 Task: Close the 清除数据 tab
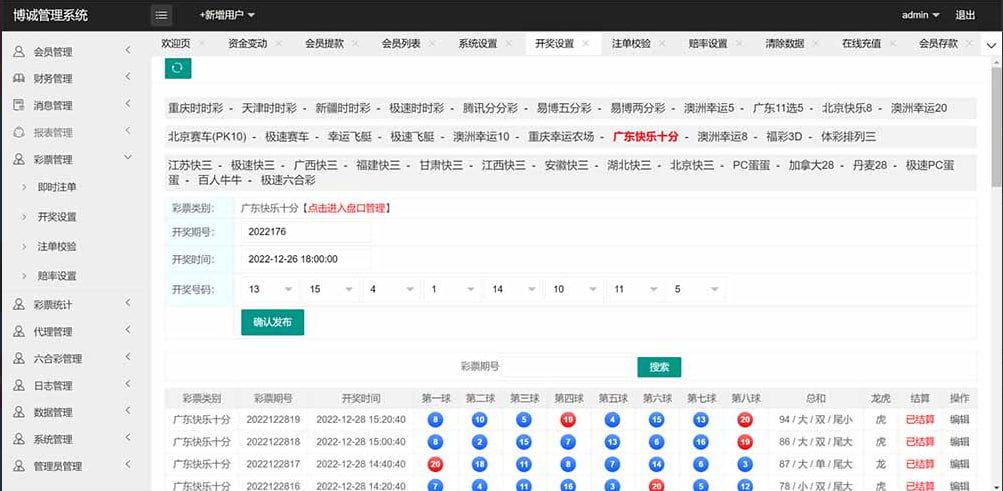coord(816,43)
